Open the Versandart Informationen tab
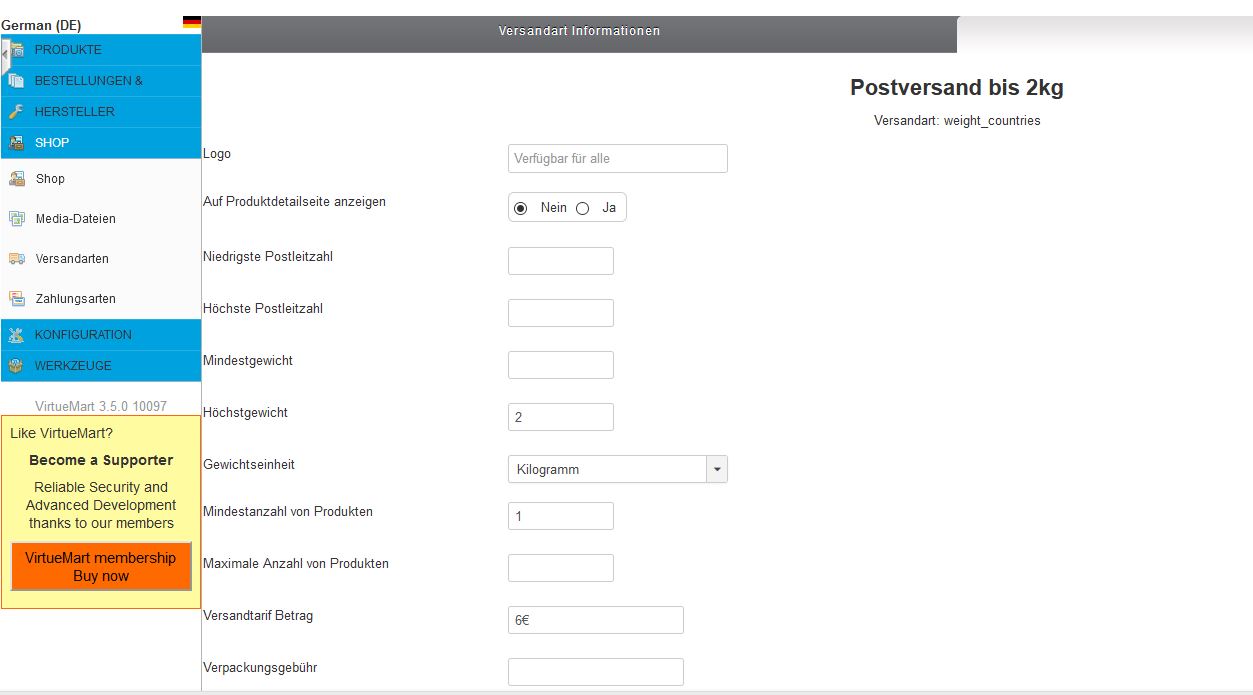Image resolution: width=1253 pixels, height=695 pixels. point(579,31)
